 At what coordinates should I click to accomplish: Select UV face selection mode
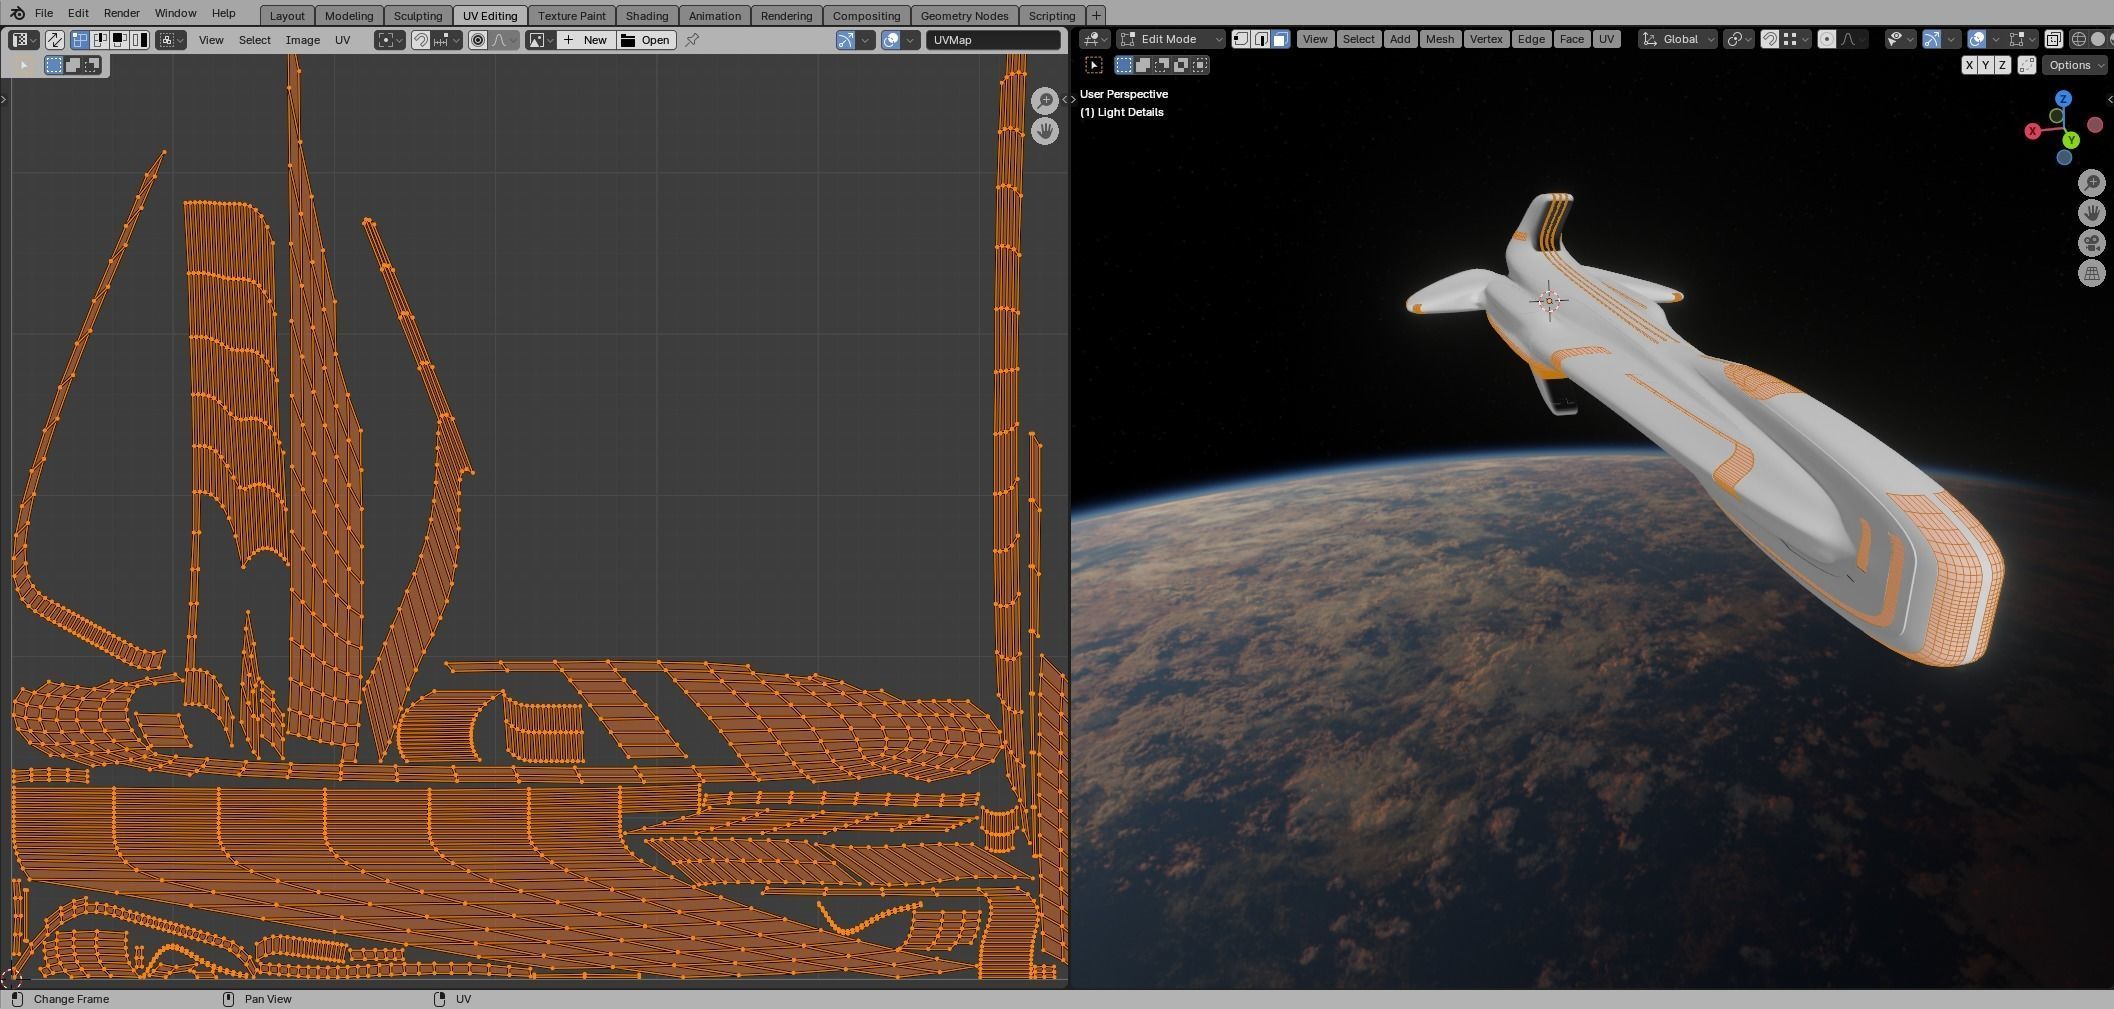pos(120,40)
